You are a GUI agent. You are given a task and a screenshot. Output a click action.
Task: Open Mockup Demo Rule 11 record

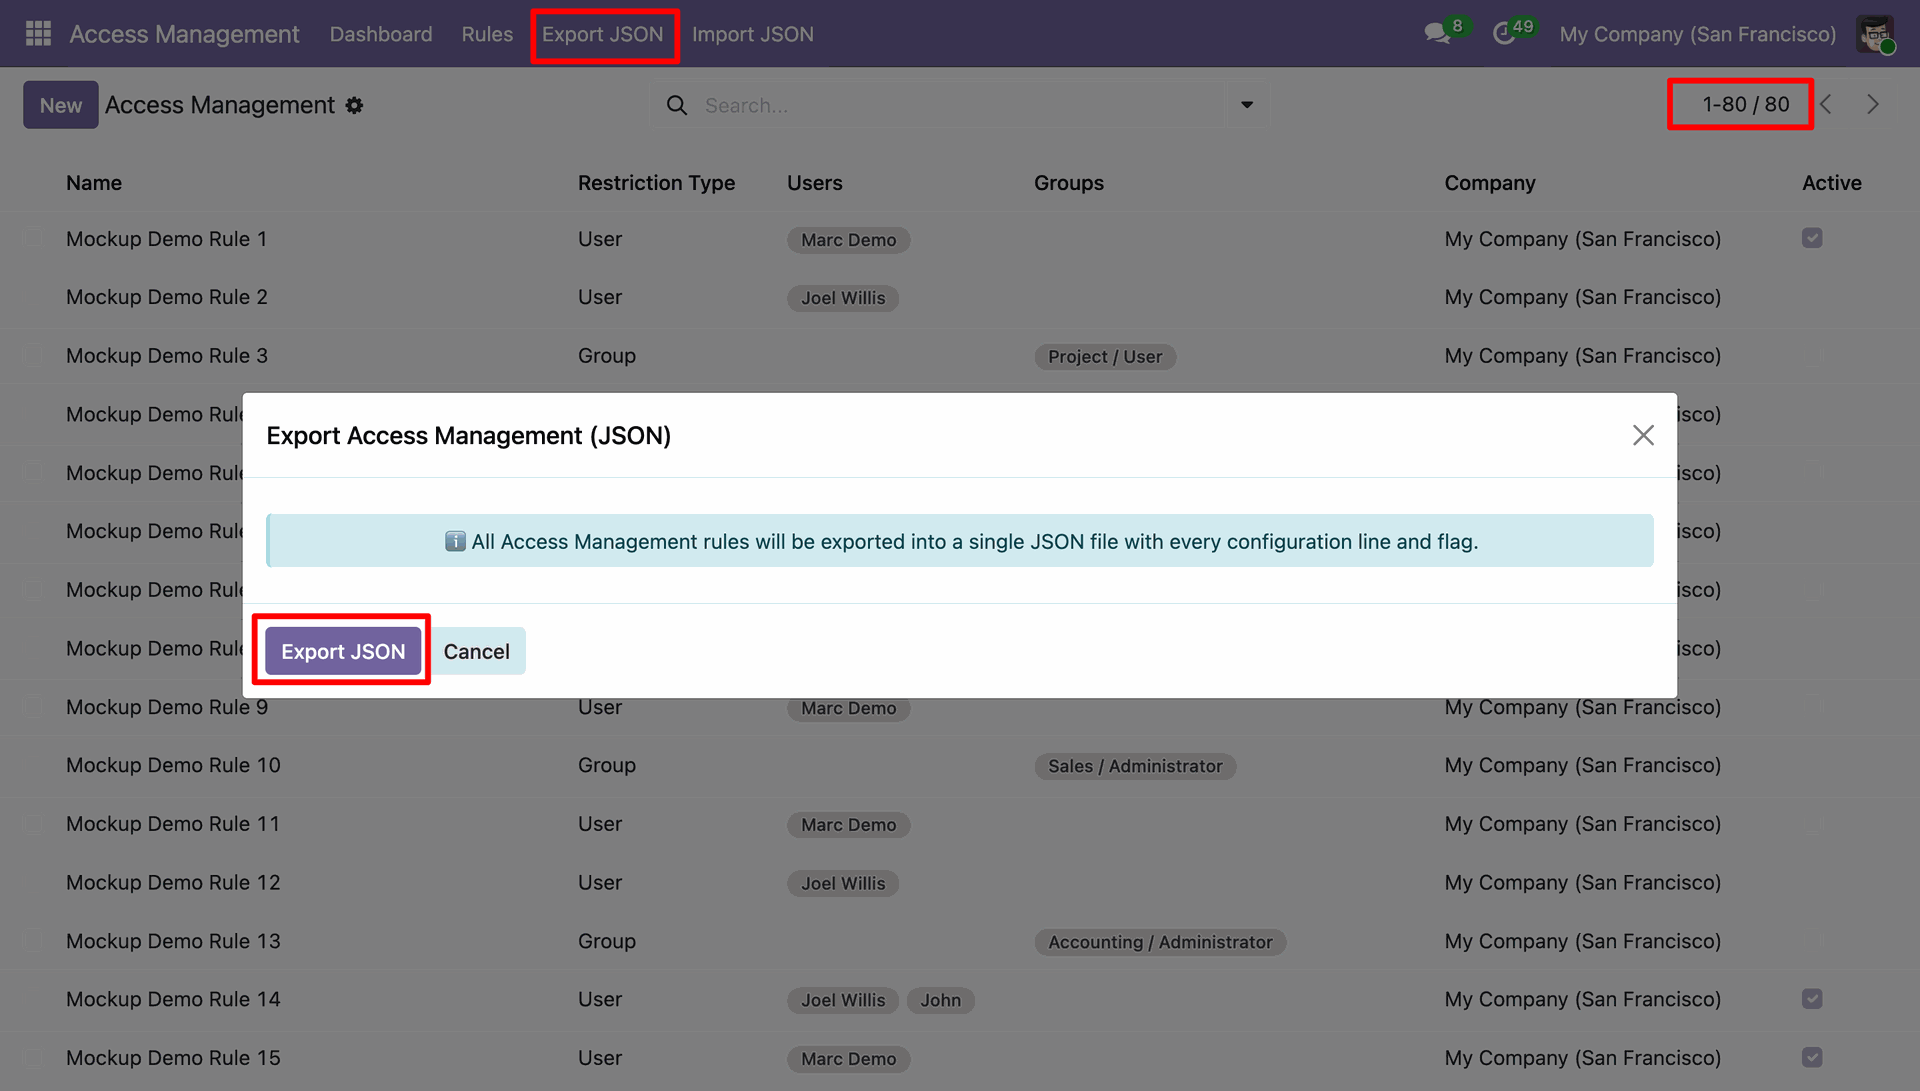click(x=173, y=824)
